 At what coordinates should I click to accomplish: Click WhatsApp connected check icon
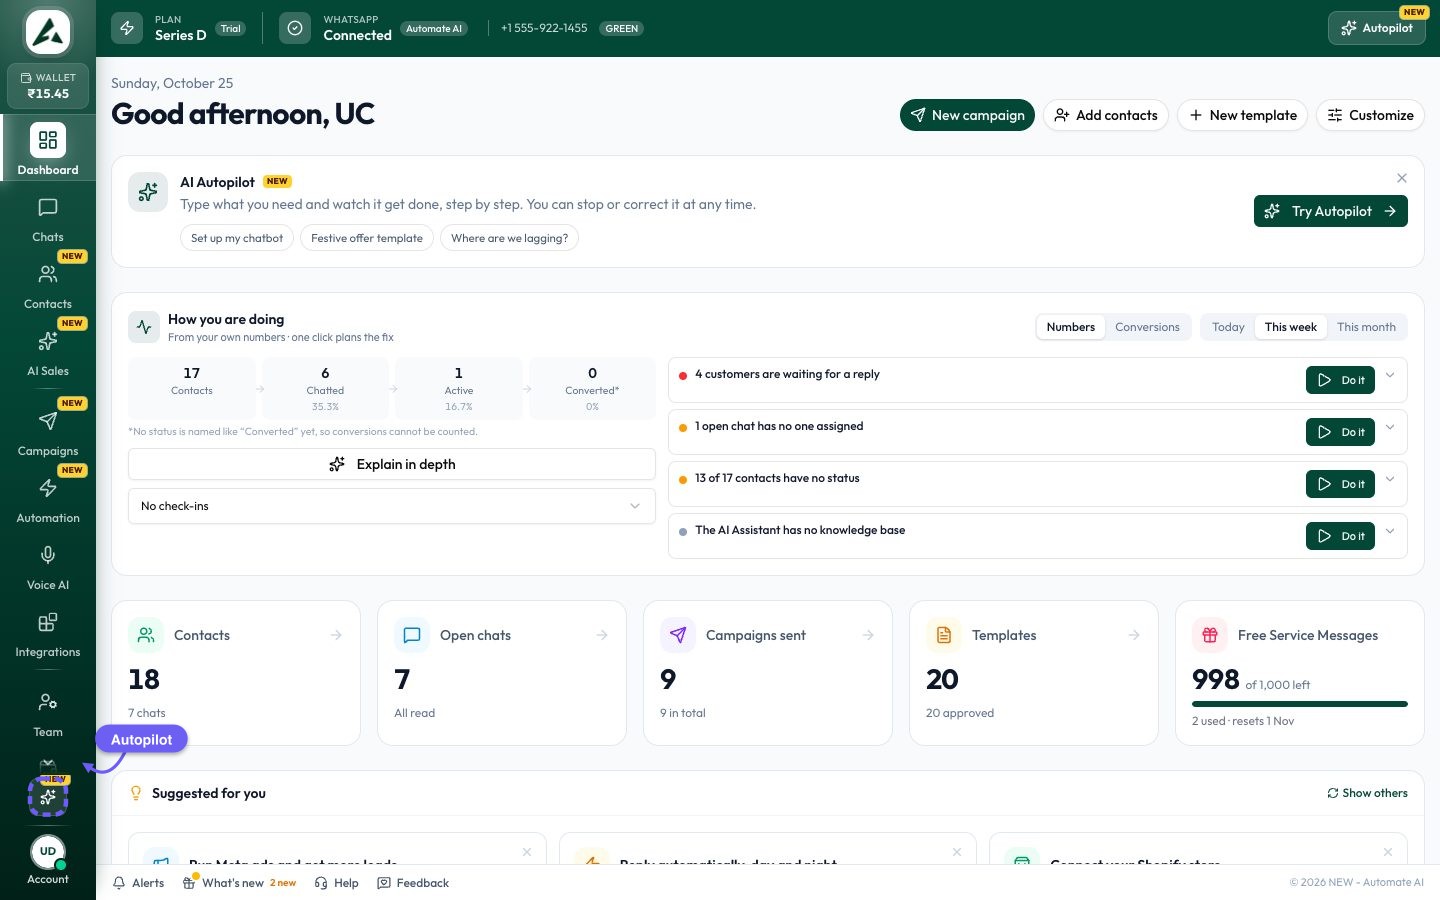pyautogui.click(x=295, y=28)
